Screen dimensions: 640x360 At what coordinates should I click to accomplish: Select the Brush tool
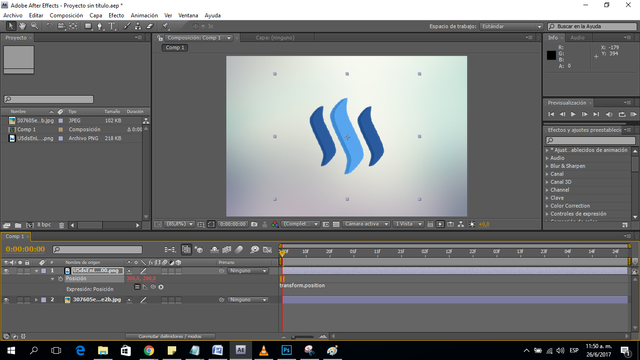coord(127,26)
